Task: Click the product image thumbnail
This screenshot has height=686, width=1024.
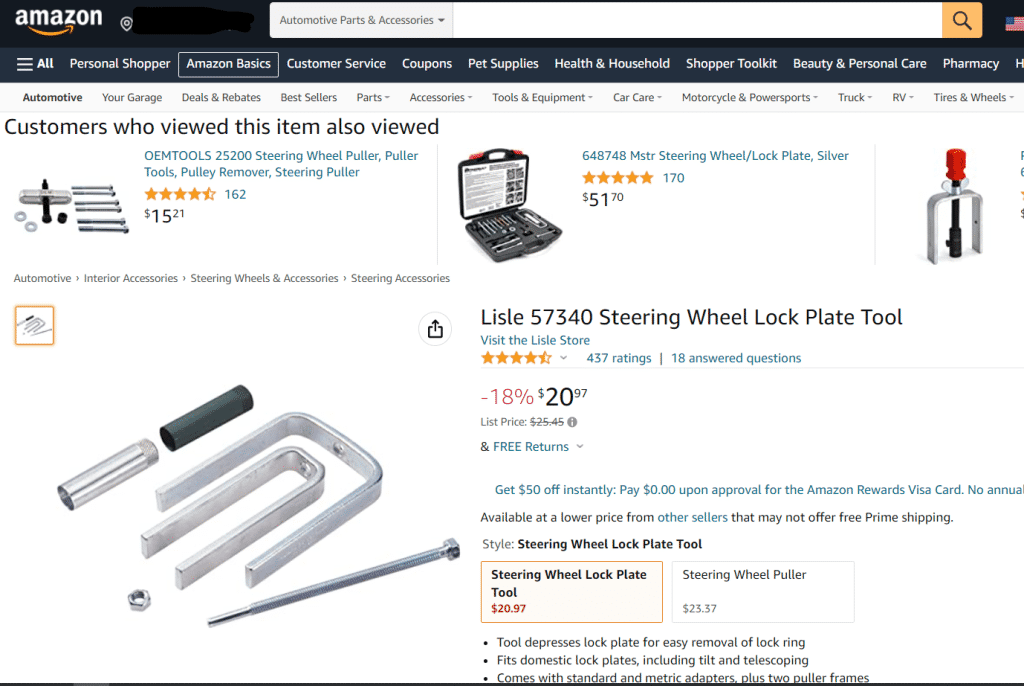Action: pyautogui.click(x=35, y=326)
